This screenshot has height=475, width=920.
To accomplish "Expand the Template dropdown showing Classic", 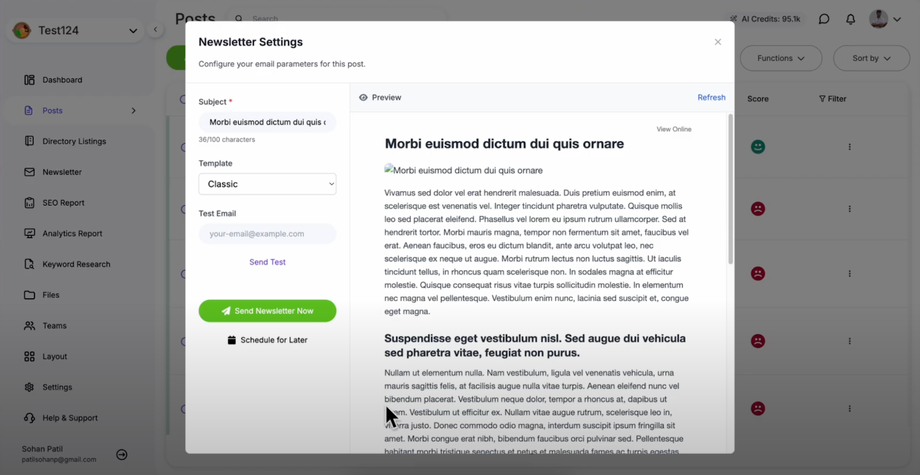I will coord(267,184).
